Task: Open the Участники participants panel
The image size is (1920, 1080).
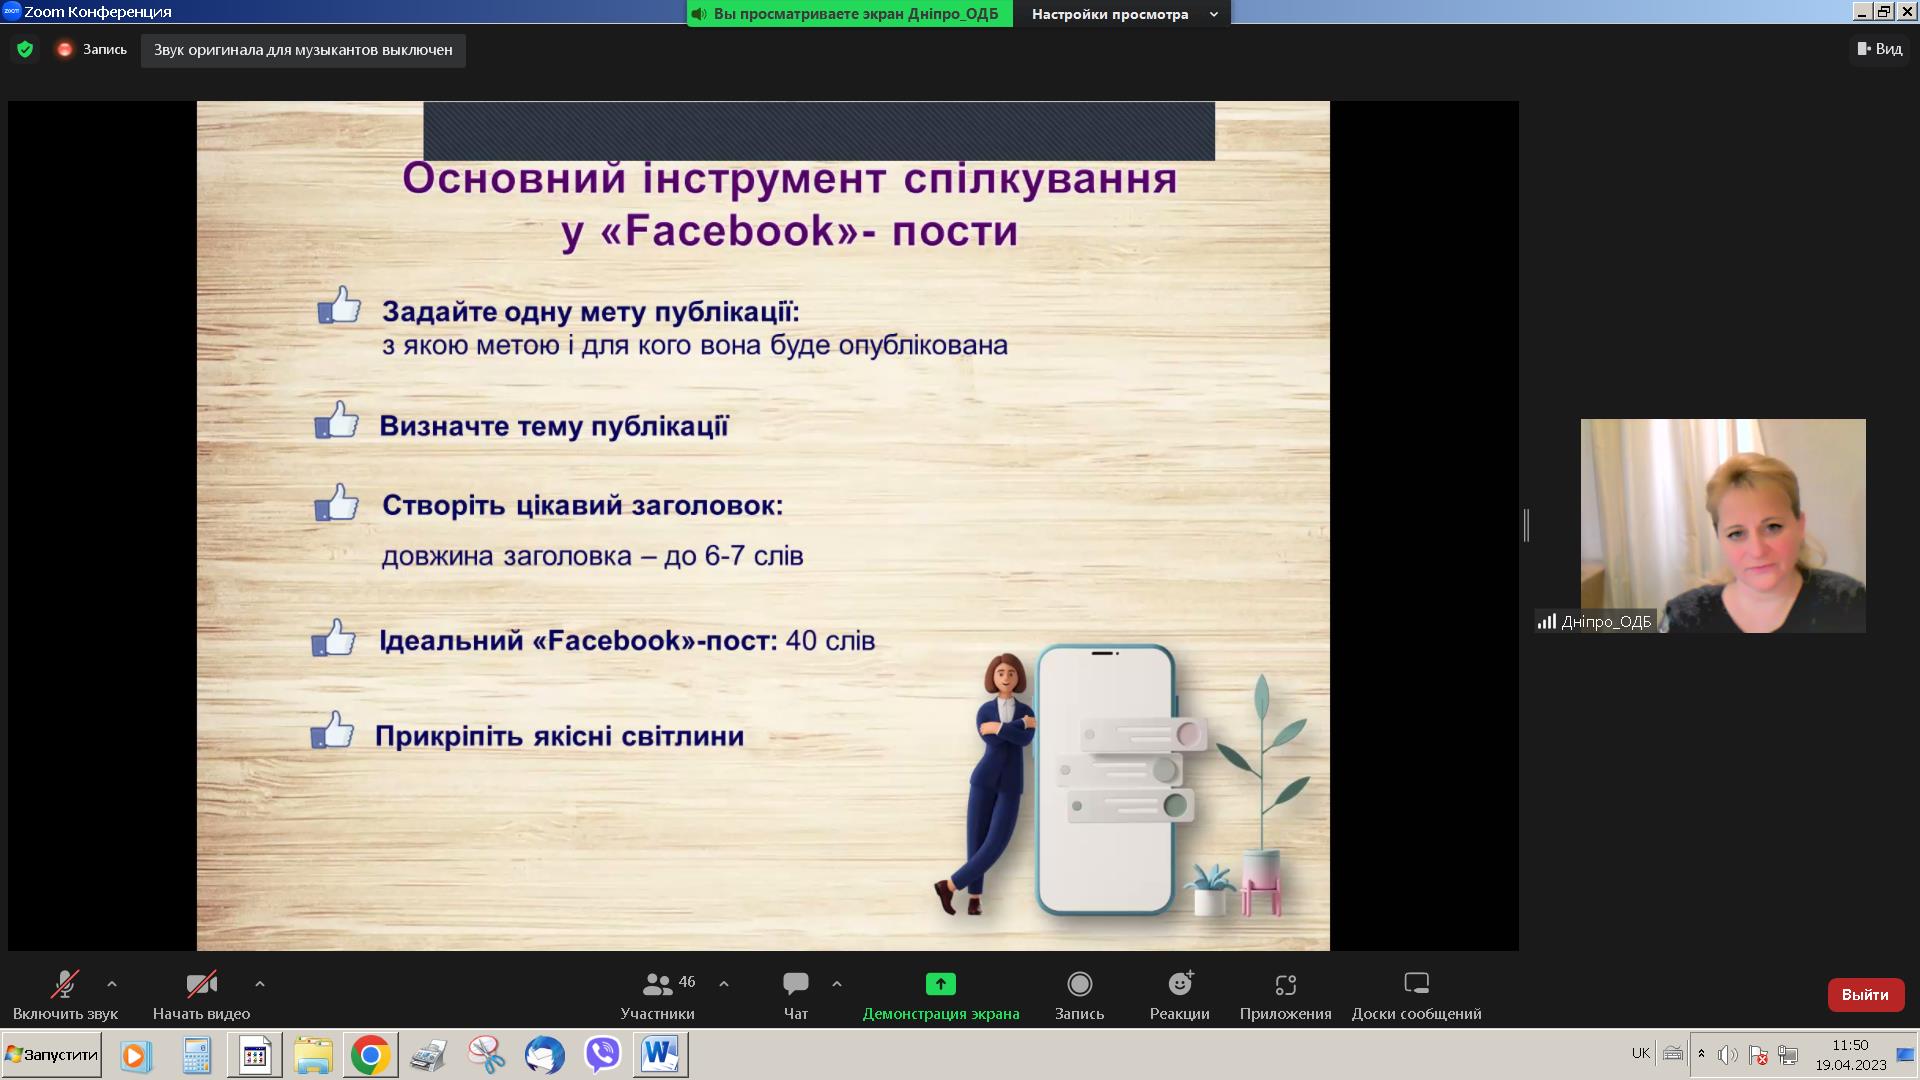Action: 657,996
